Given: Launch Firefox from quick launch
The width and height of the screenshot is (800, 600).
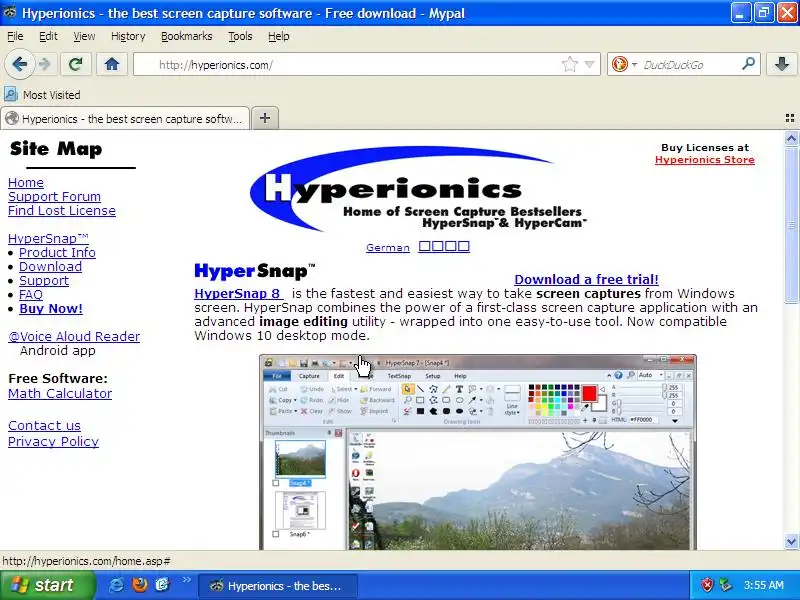Looking at the screenshot, I should [x=139, y=585].
